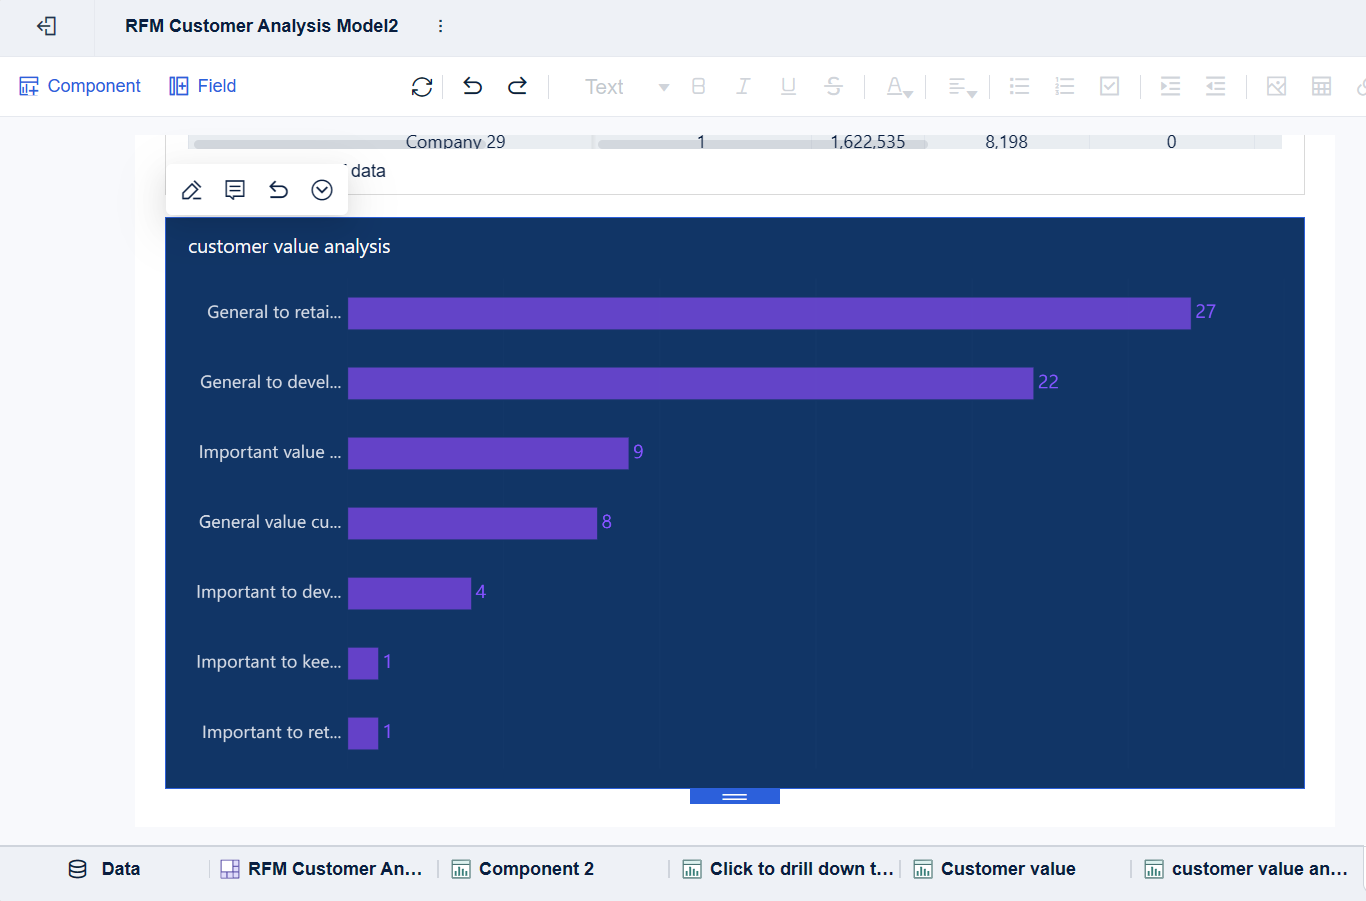Click the exit back icon

pyautogui.click(x=47, y=26)
